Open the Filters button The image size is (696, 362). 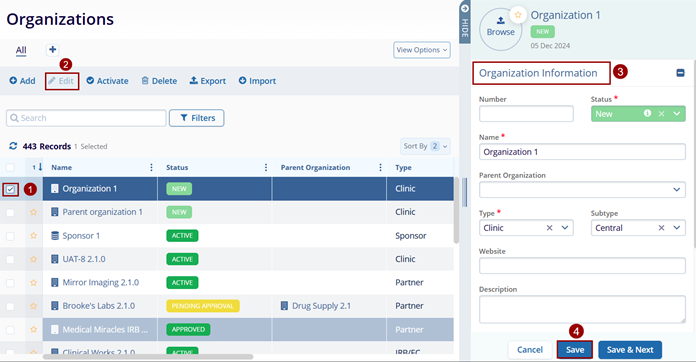pyautogui.click(x=197, y=118)
